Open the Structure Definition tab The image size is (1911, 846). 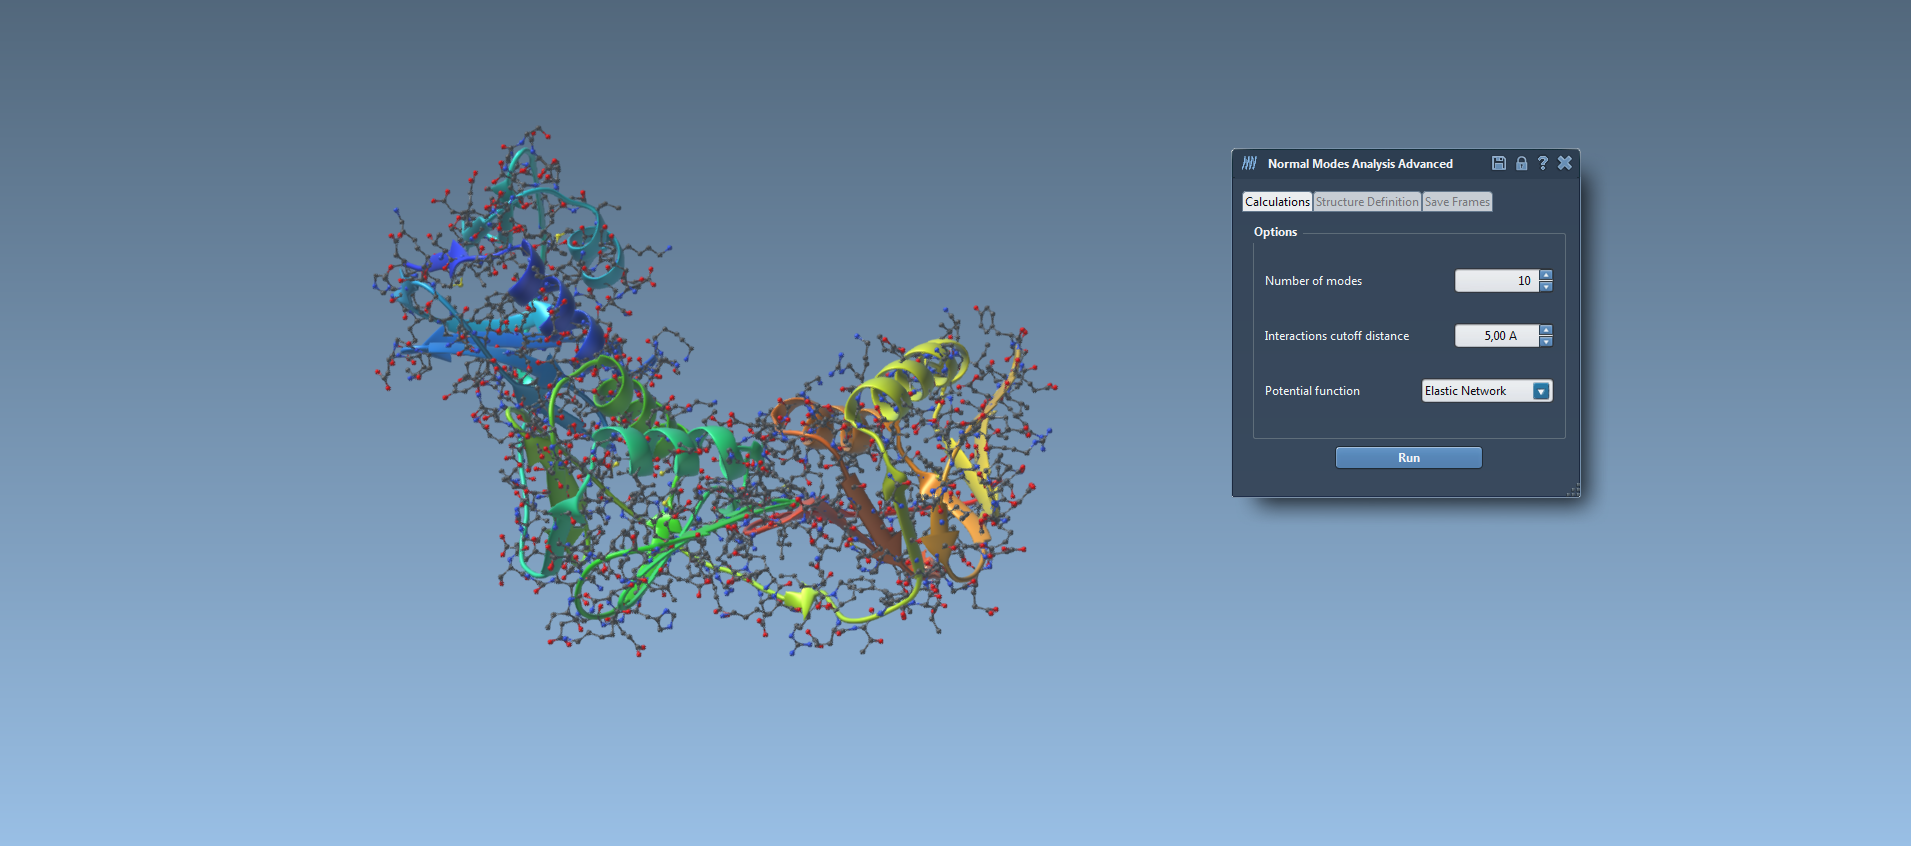(x=1367, y=202)
